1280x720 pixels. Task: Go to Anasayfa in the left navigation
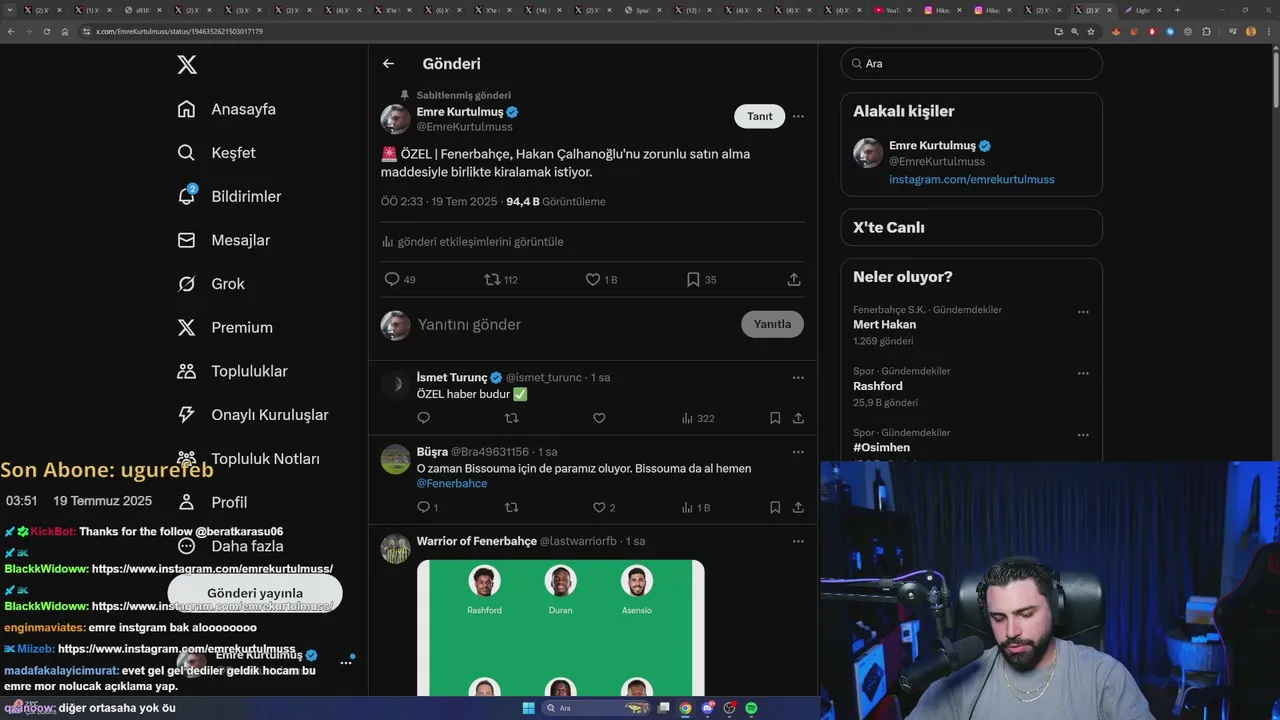point(226,109)
